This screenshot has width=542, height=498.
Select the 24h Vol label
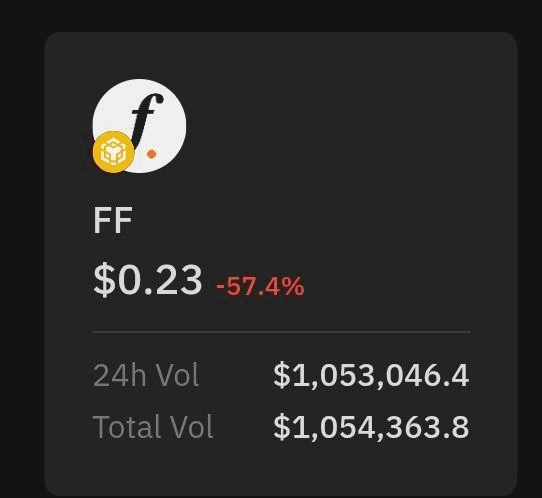(x=146, y=375)
